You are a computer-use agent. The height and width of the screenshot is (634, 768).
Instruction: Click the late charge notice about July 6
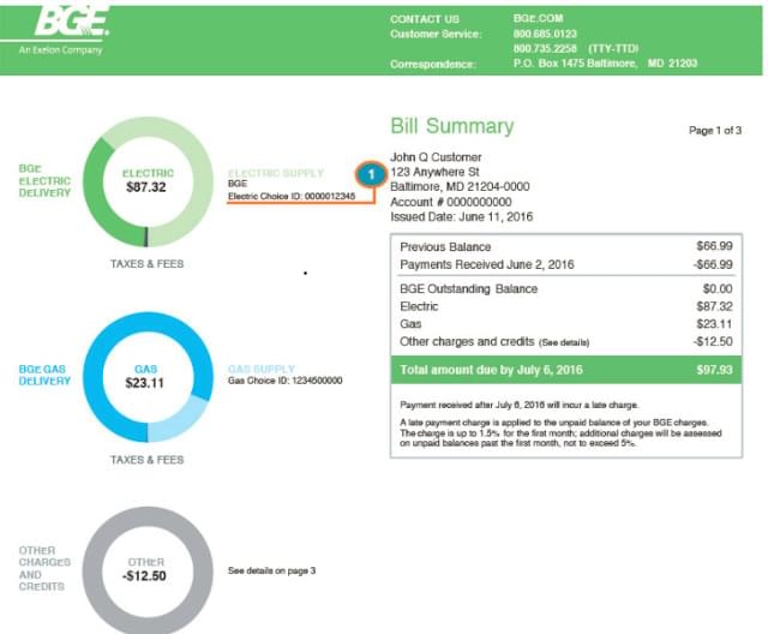click(x=519, y=405)
